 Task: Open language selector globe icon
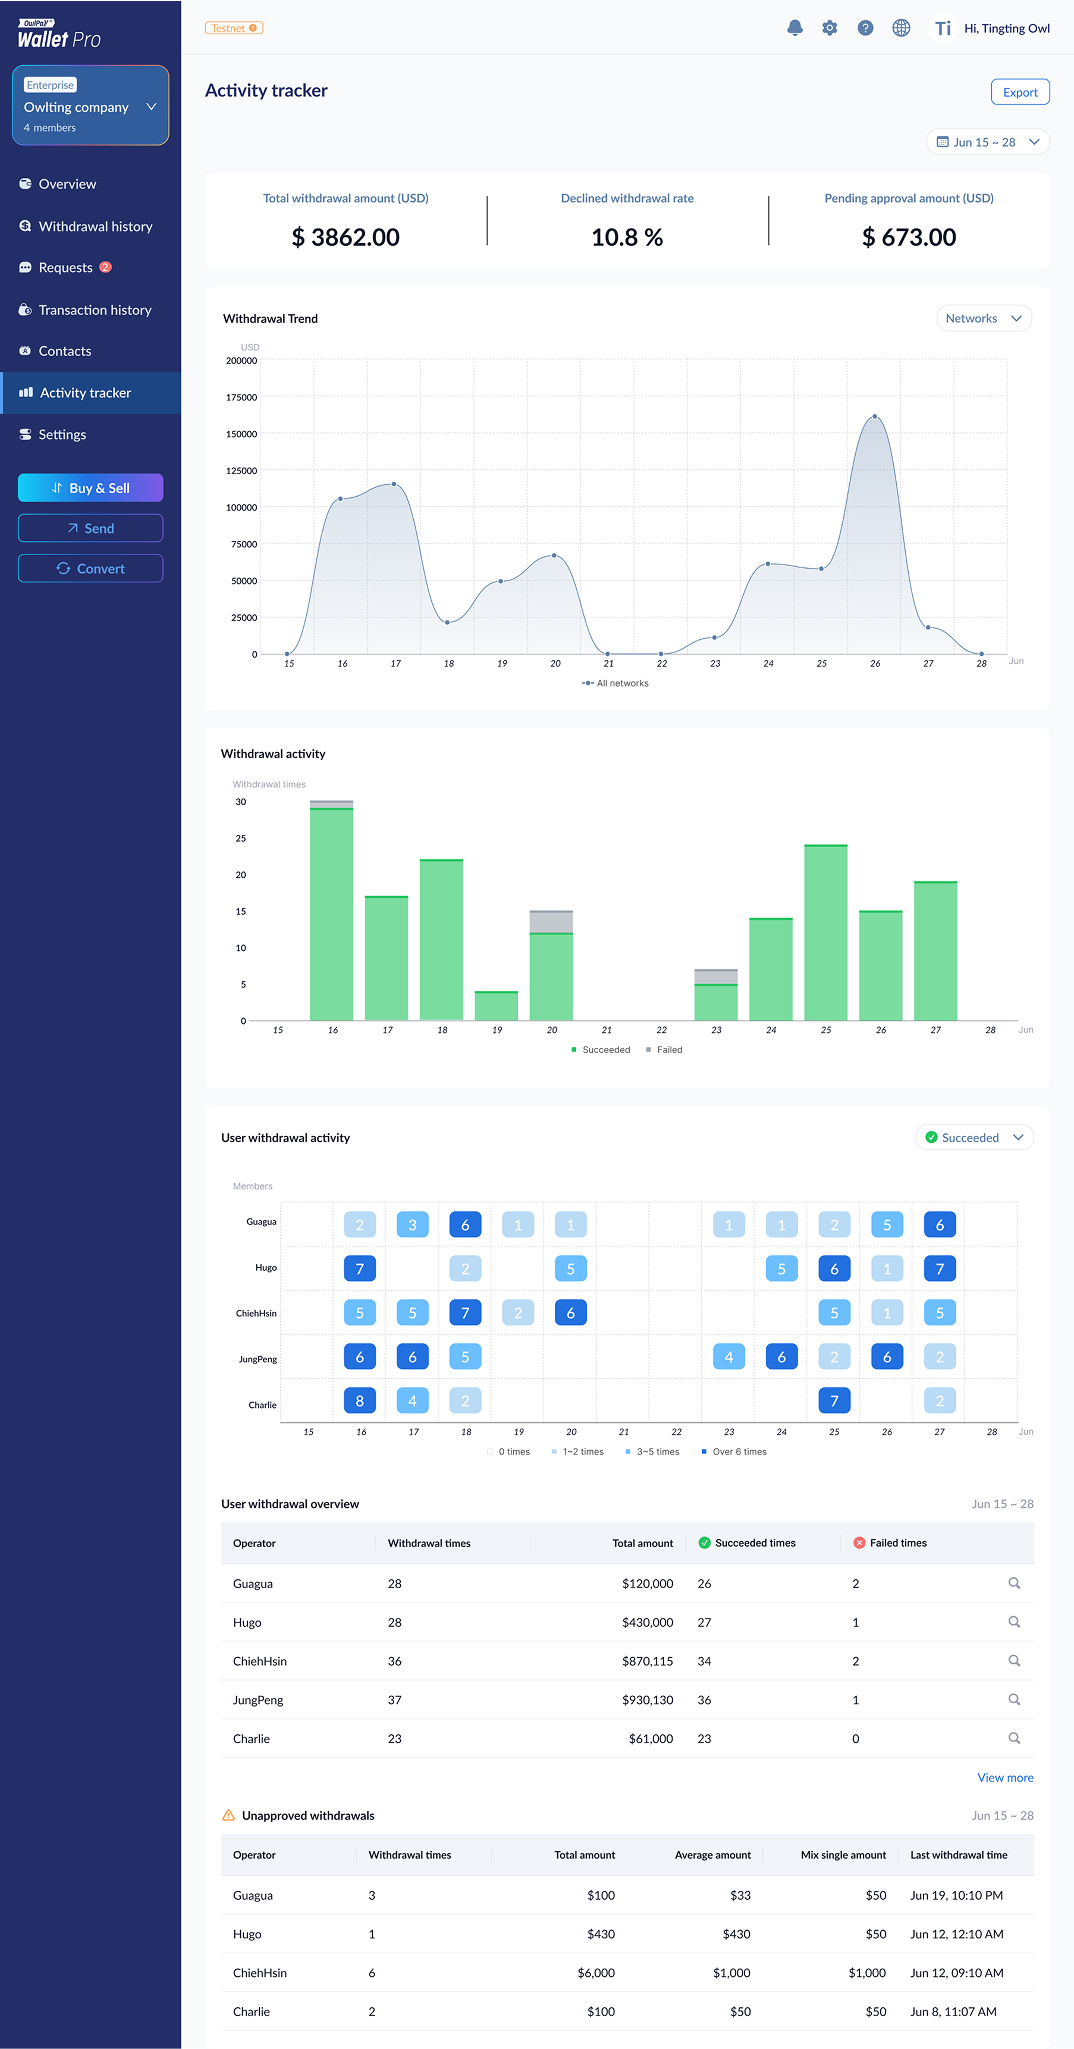click(901, 28)
